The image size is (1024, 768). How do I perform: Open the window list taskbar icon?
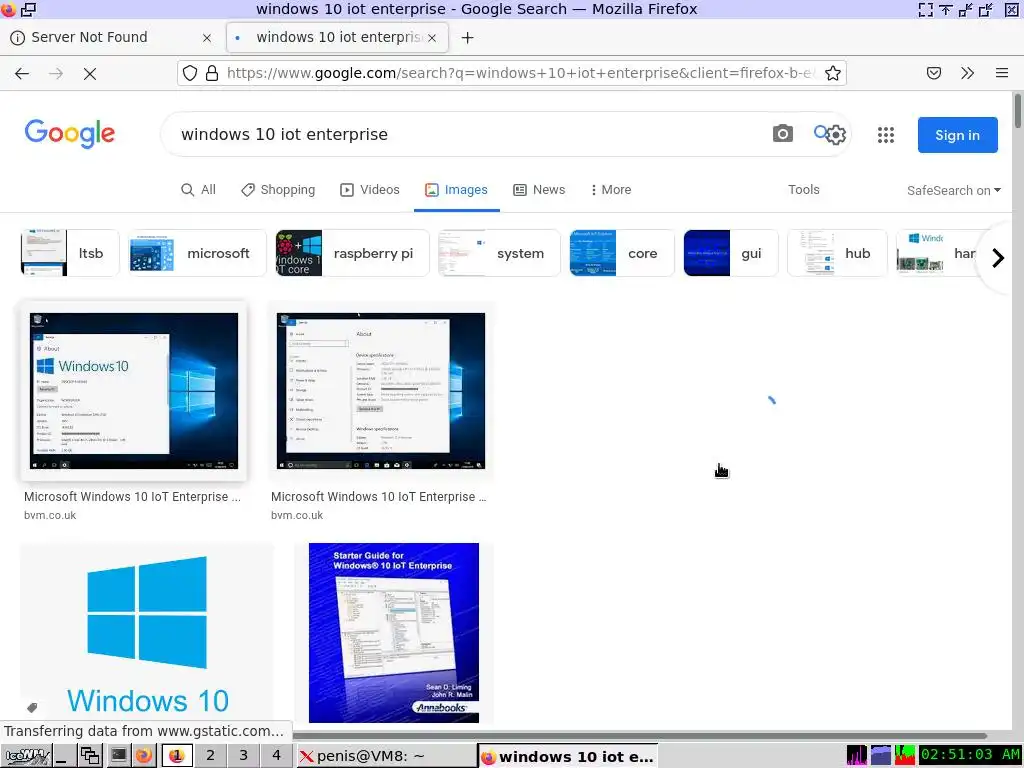click(x=89, y=756)
